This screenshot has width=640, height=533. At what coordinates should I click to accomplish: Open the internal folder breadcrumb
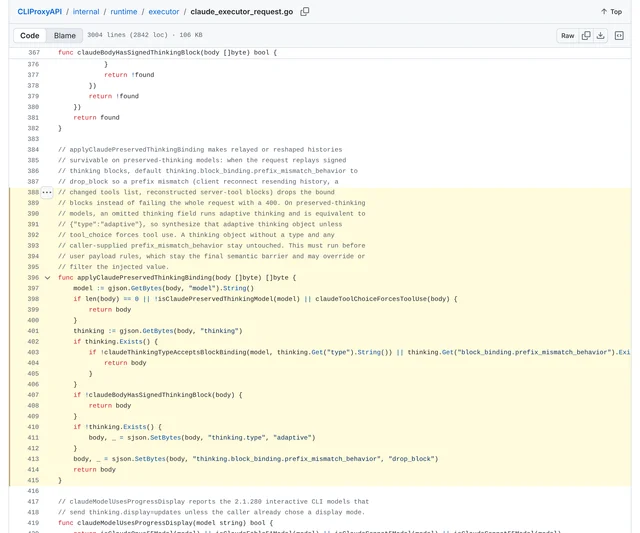tap(86, 12)
